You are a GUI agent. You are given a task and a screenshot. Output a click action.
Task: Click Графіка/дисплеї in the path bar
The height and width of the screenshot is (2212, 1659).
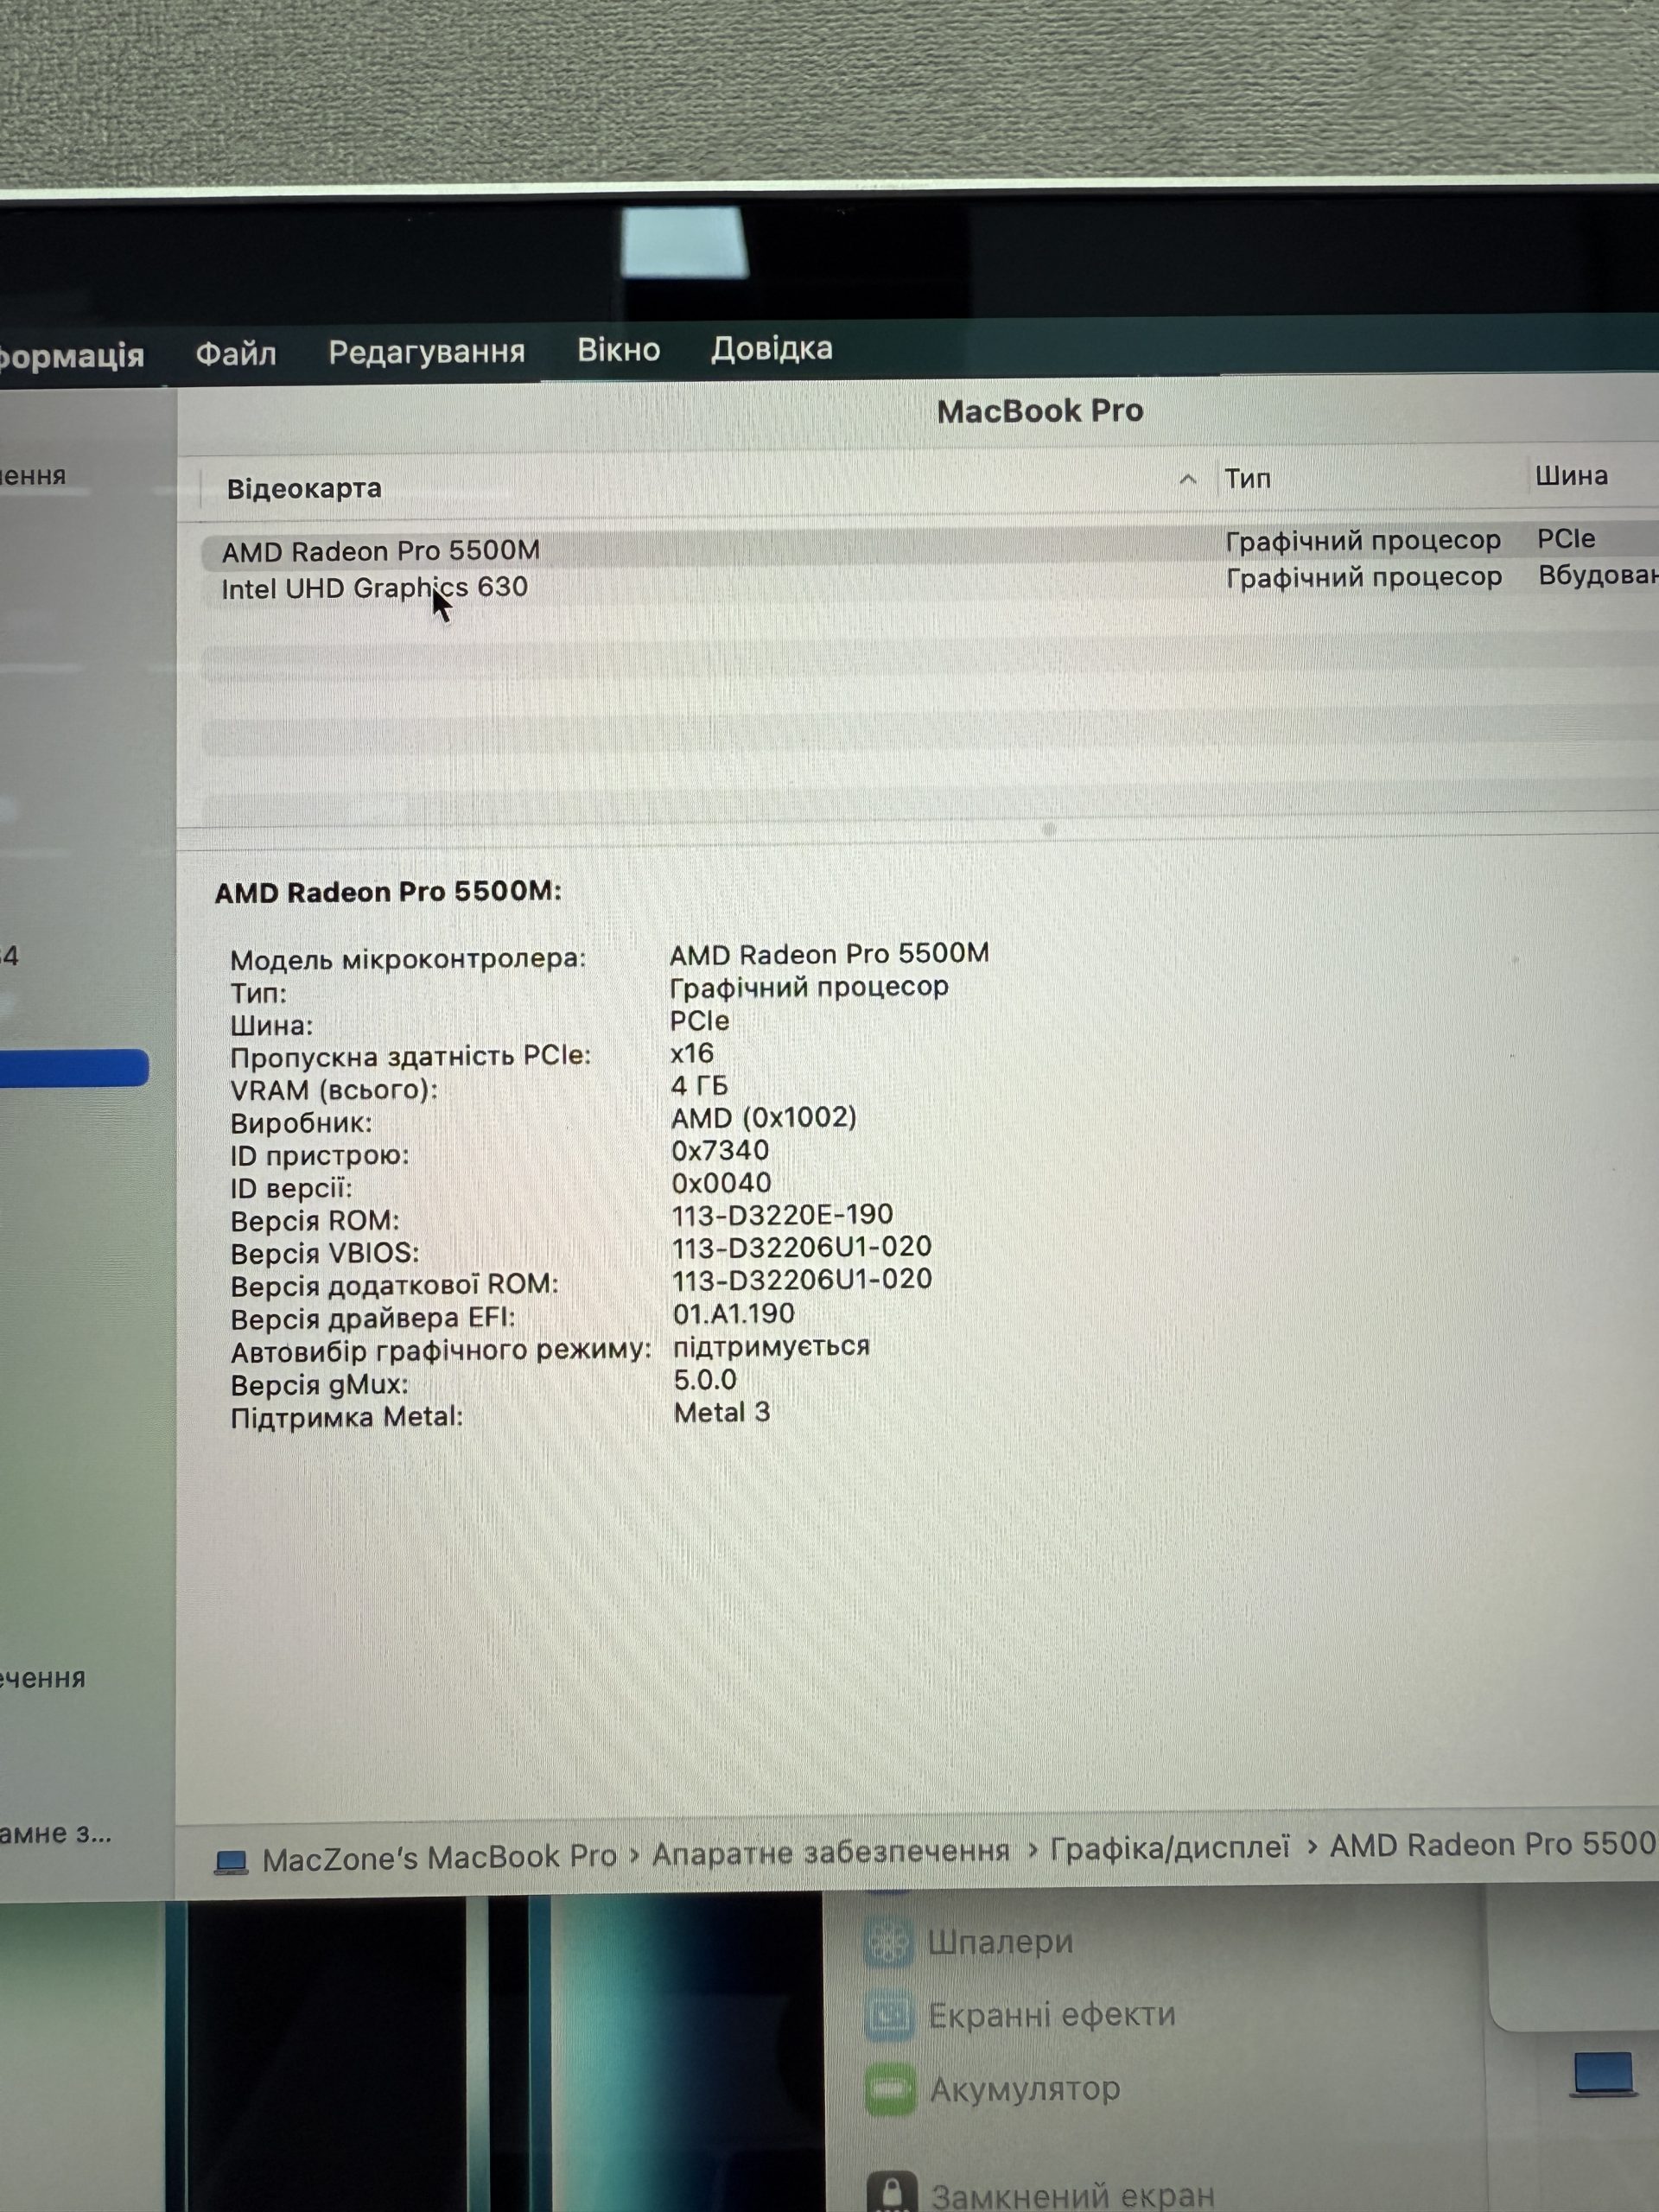coord(1169,1848)
